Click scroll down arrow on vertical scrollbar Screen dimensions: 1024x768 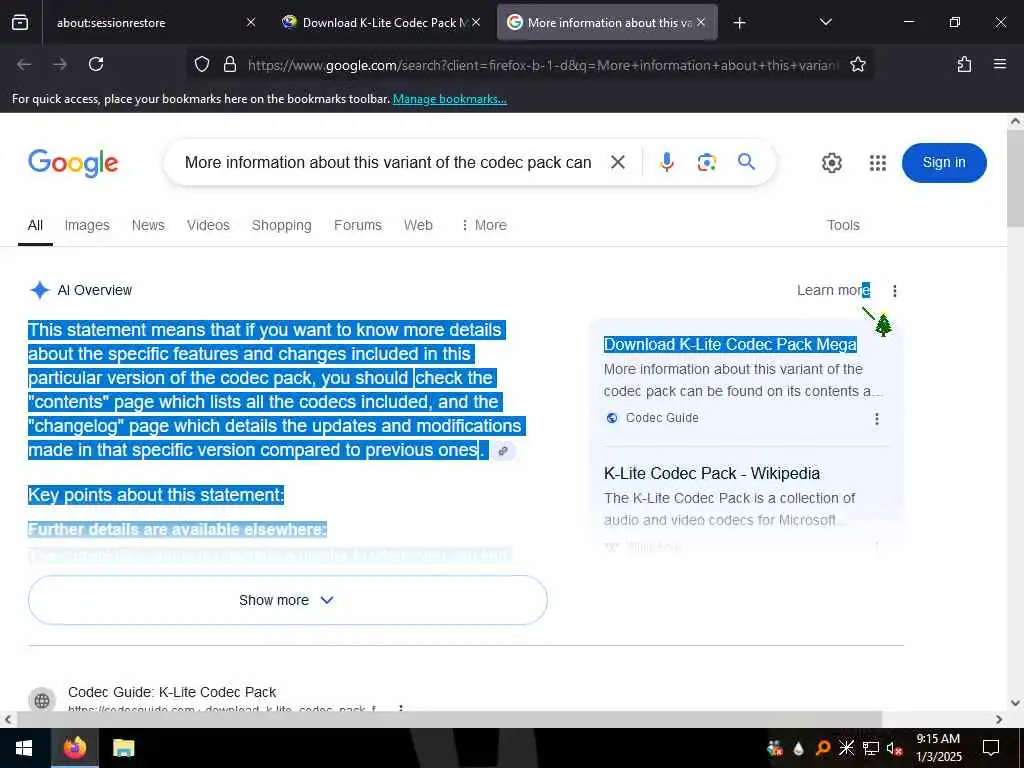(x=1015, y=703)
